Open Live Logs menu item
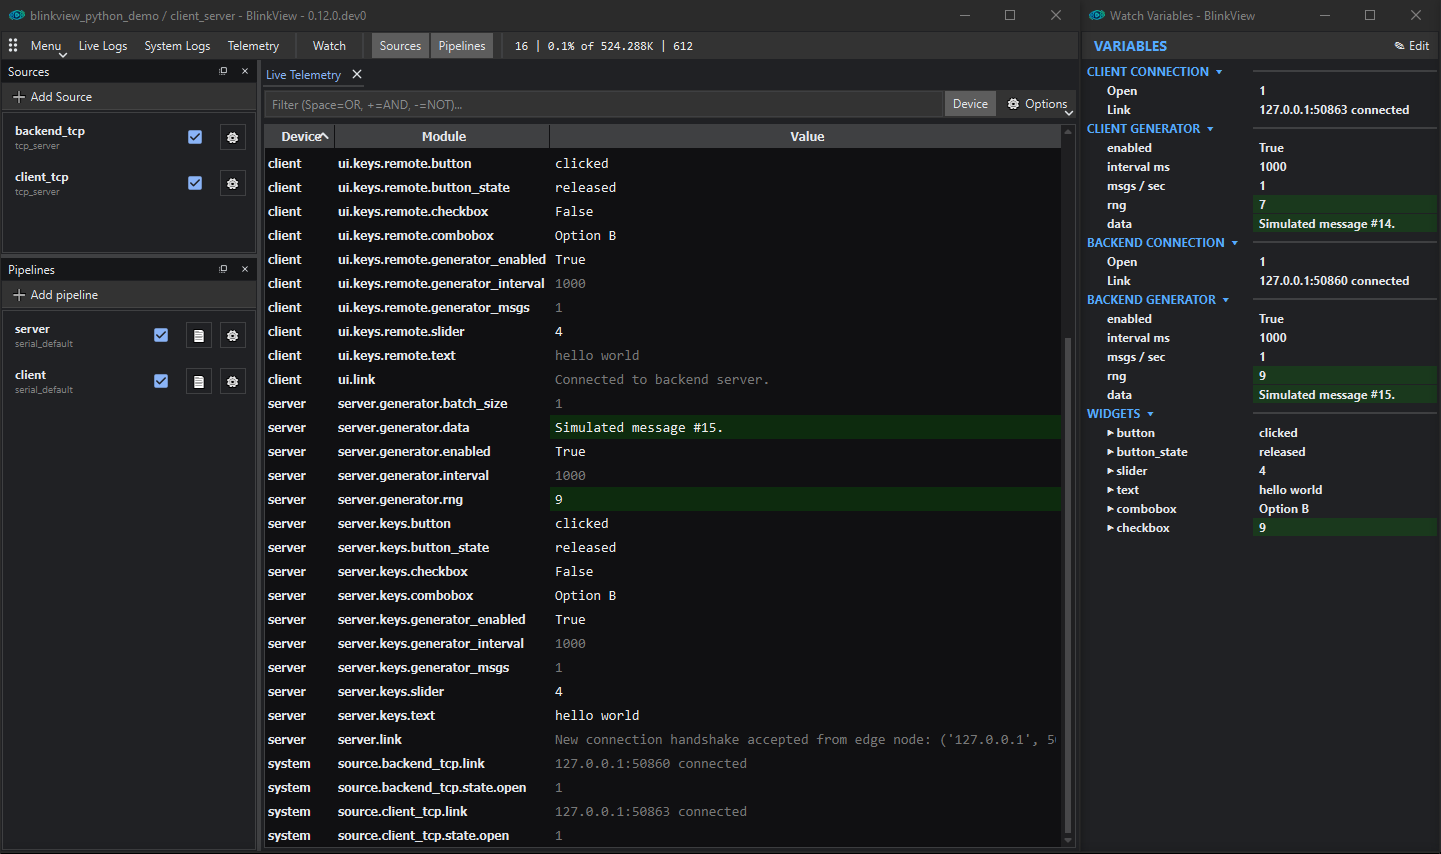 tap(103, 46)
